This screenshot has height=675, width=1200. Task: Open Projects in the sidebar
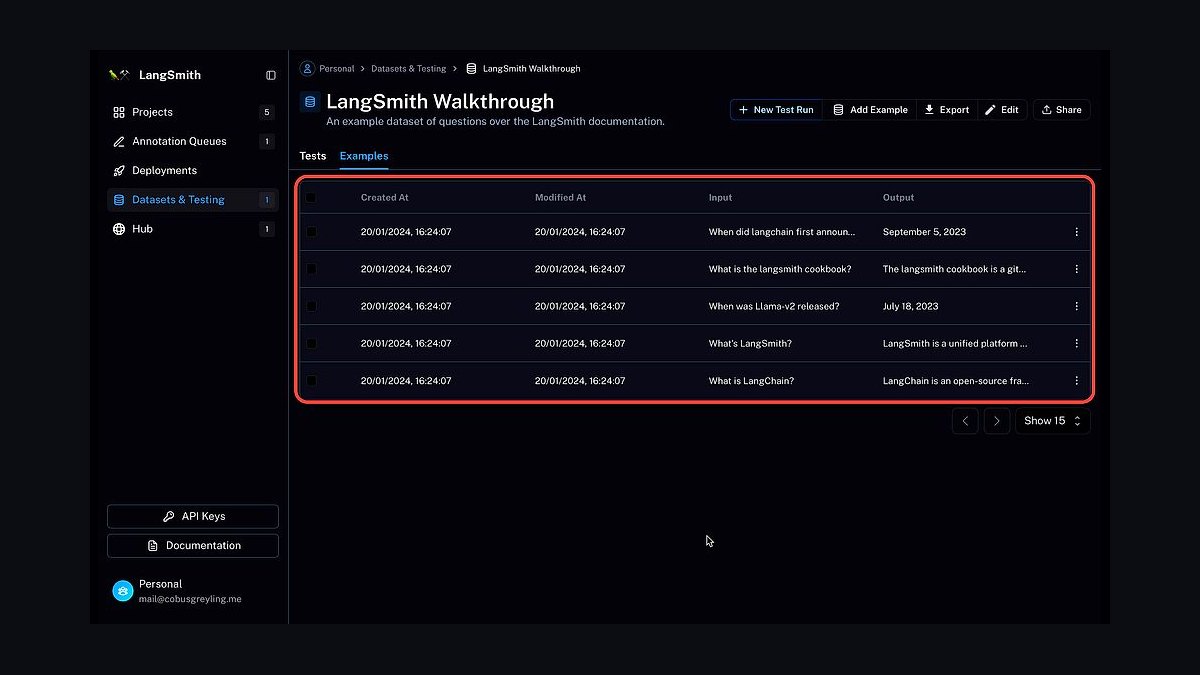[x=192, y=112]
